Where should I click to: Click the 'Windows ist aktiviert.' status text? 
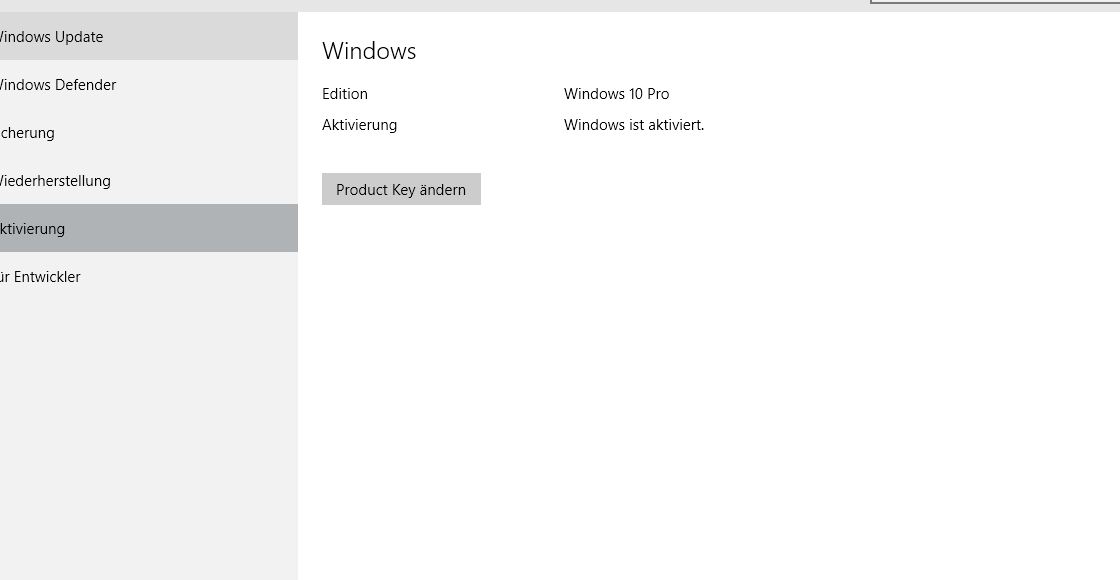(634, 125)
